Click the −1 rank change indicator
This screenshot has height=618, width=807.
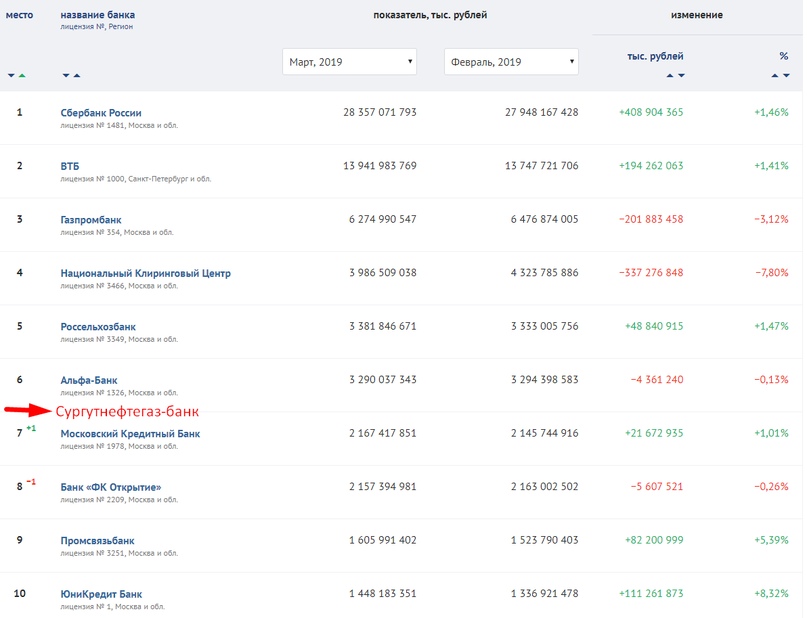pos(31,482)
